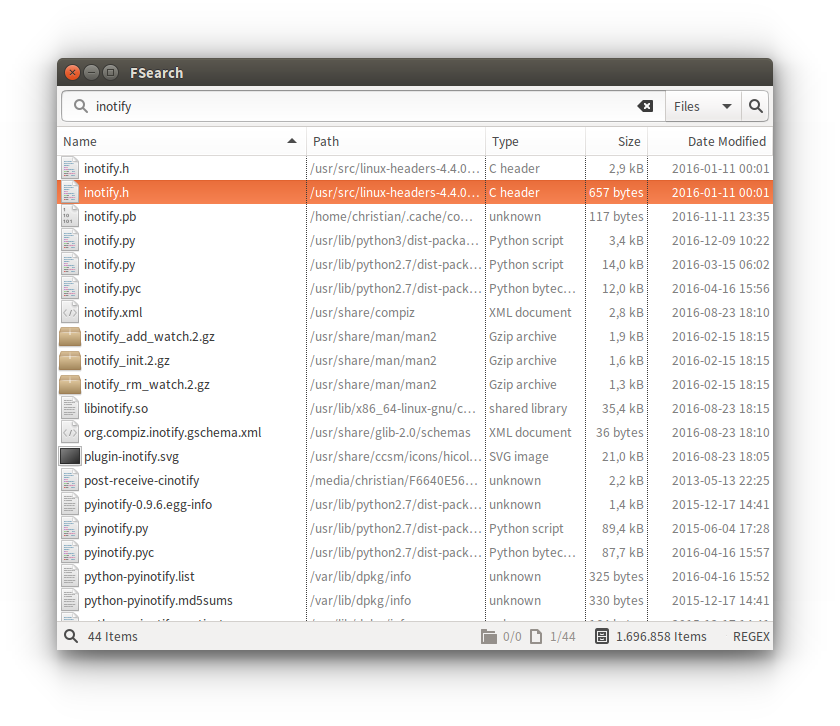Click the 44 Items status label
The image size is (840, 726).
112,637
